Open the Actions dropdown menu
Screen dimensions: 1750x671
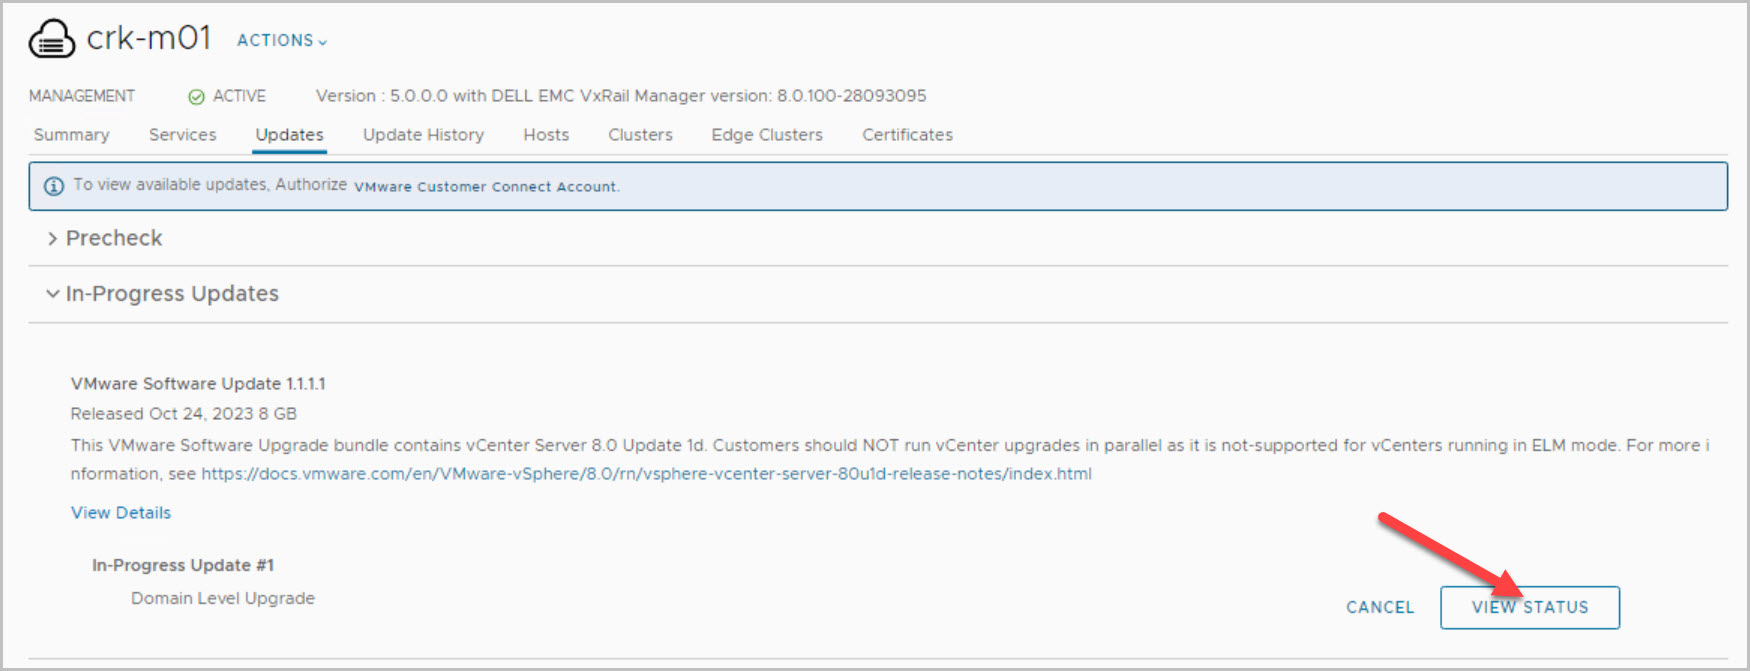click(x=281, y=41)
